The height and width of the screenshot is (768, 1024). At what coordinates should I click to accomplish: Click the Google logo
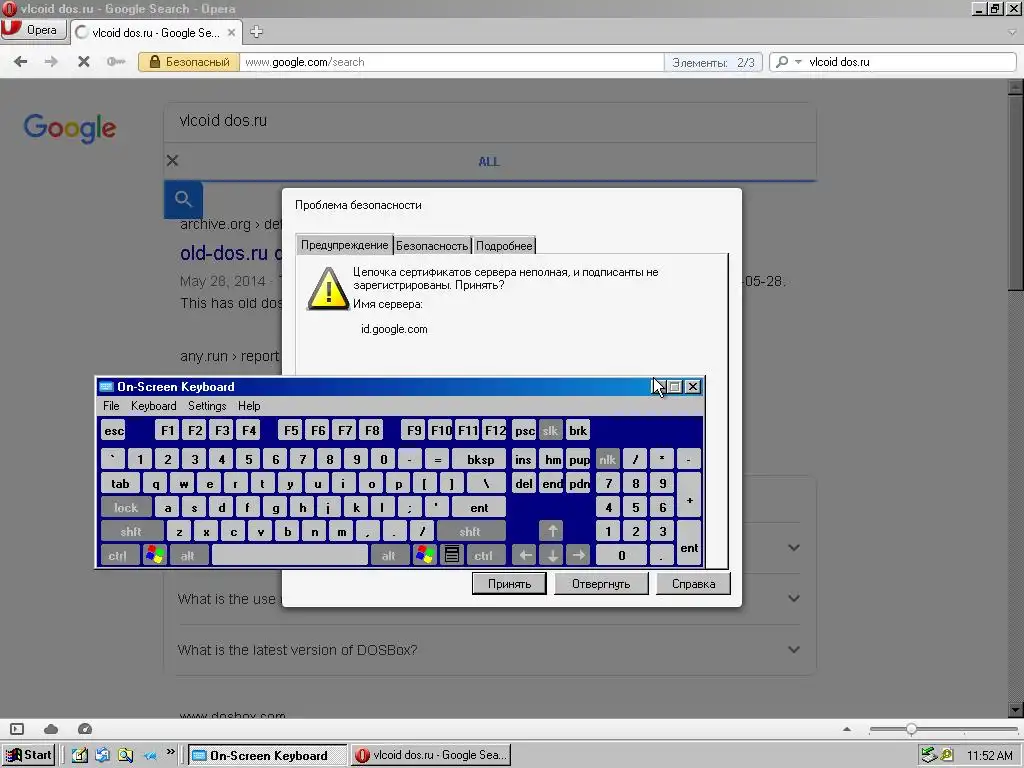click(70, 128)
